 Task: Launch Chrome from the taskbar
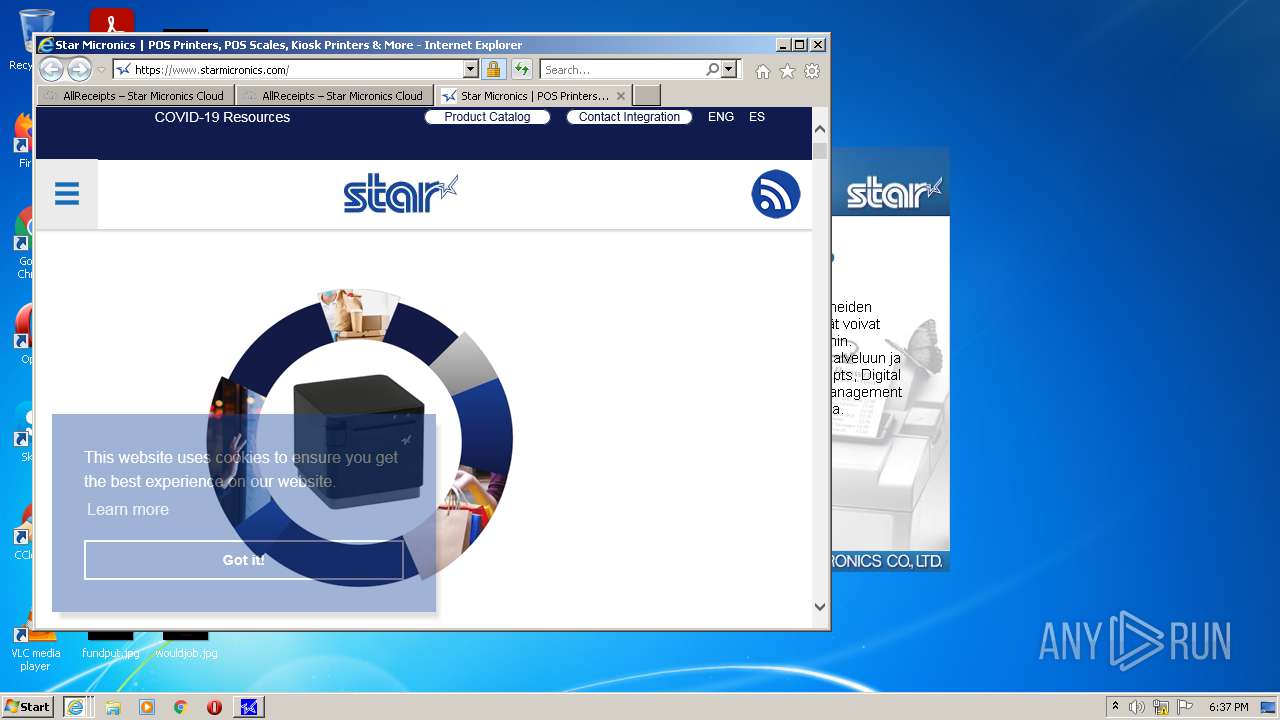click(x=181, y=707)
